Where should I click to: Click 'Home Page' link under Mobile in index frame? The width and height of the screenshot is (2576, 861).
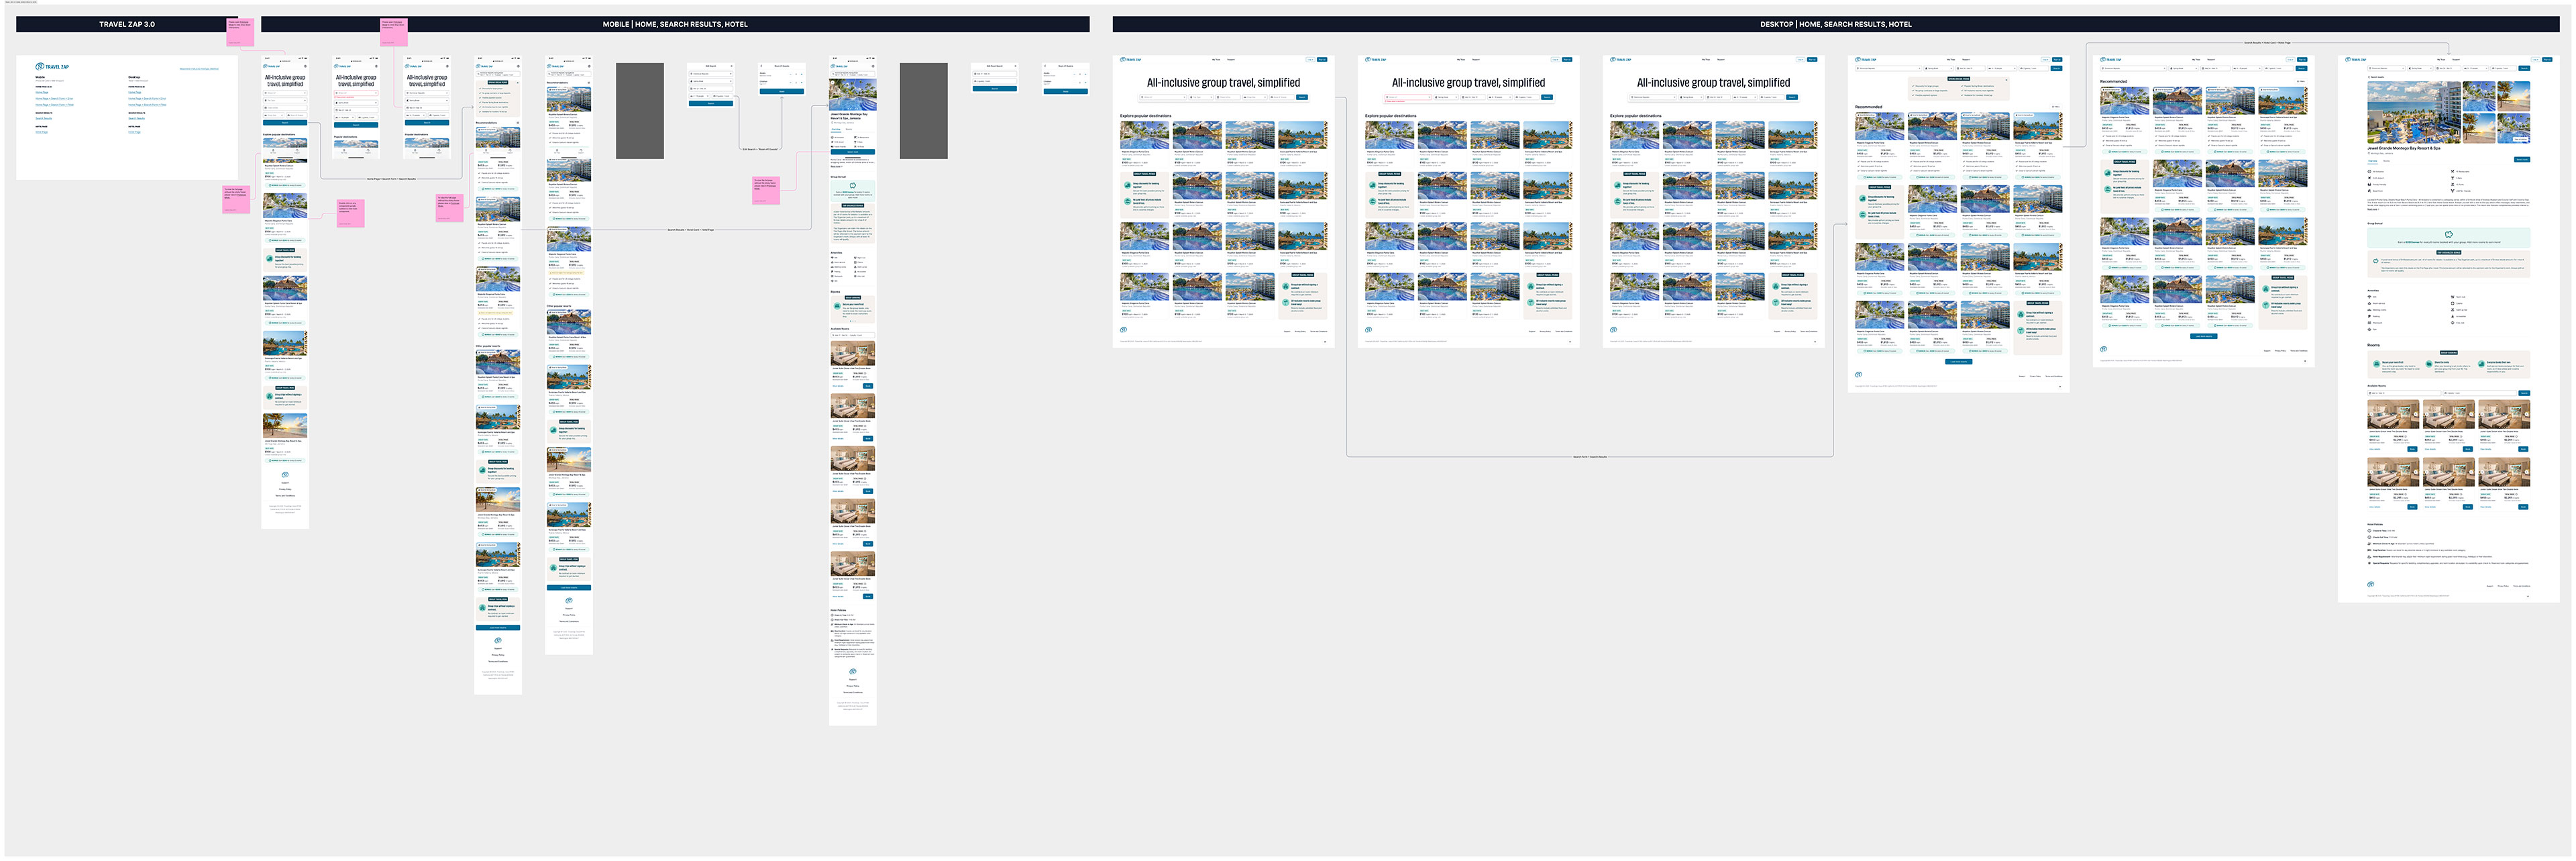coord(42,93)
